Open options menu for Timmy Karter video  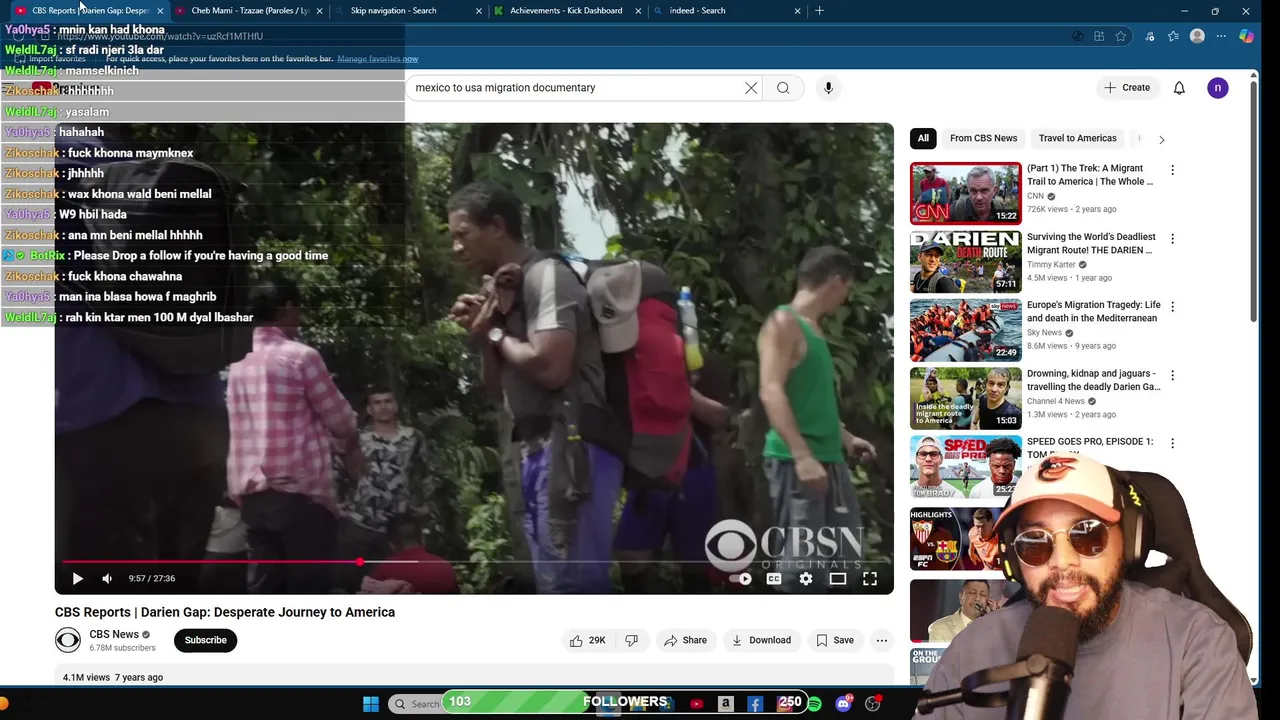[x=1172, y=238]
